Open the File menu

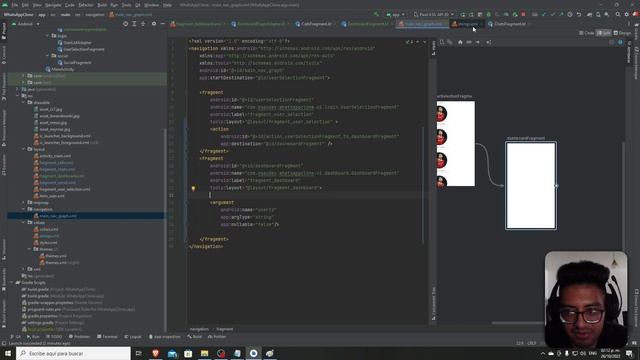click(15, 5)
